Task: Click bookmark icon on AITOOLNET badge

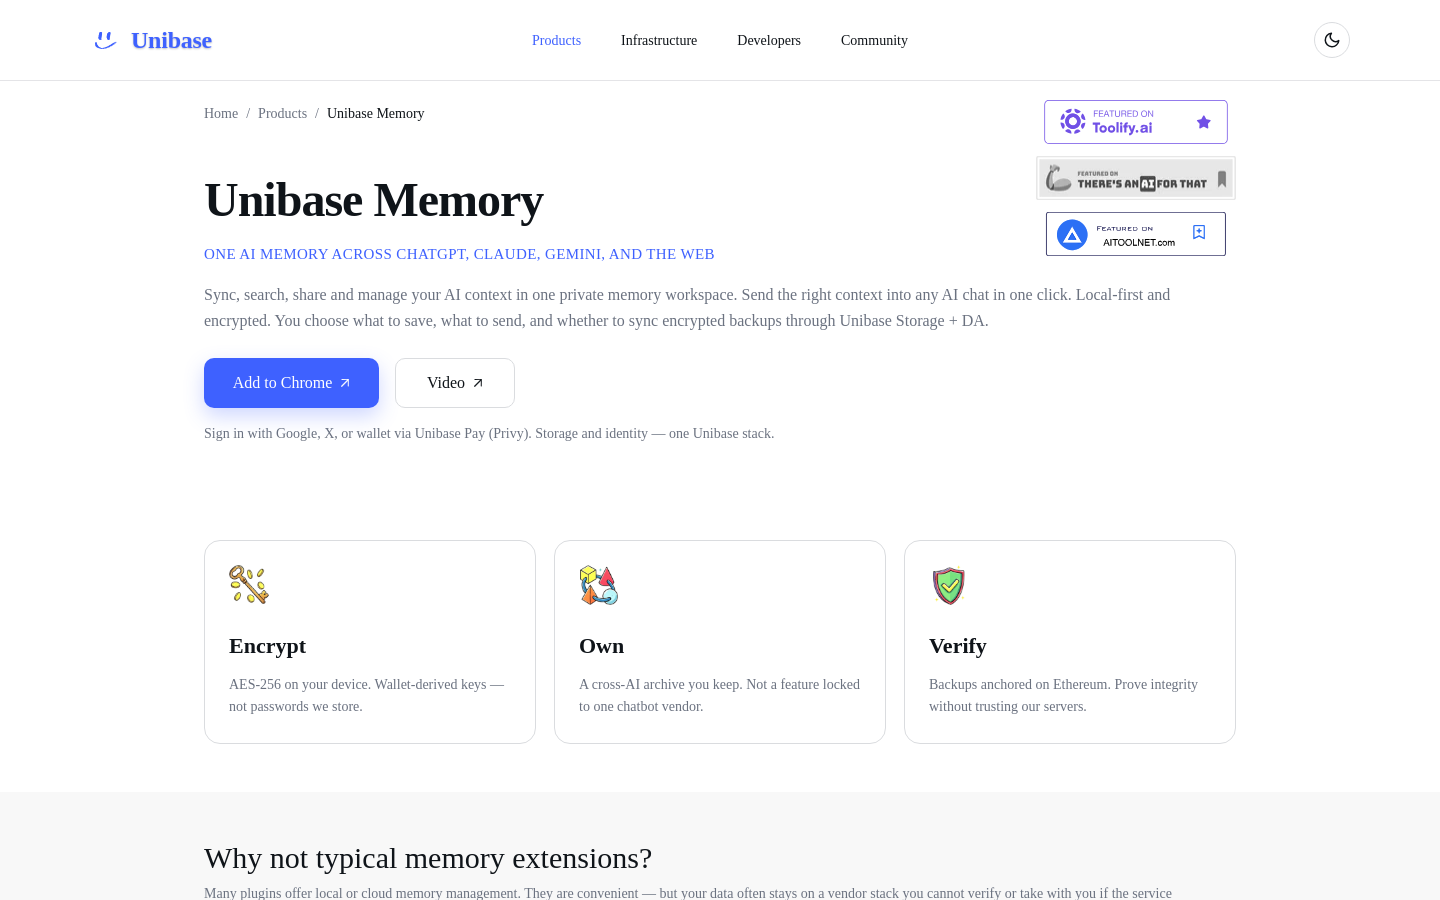Action: [1199, 232]
